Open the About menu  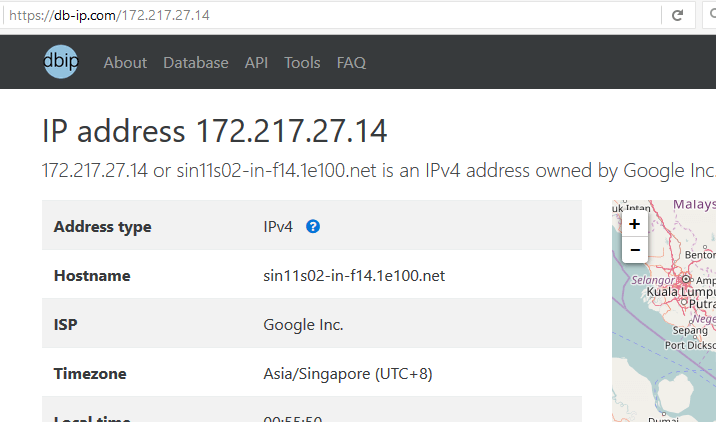point(125,63)
